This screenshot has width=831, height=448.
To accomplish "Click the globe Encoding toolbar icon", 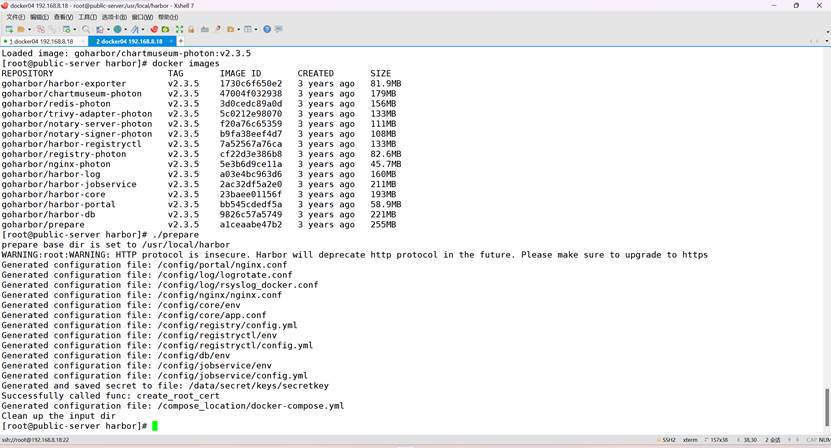I will coord(117,29).
